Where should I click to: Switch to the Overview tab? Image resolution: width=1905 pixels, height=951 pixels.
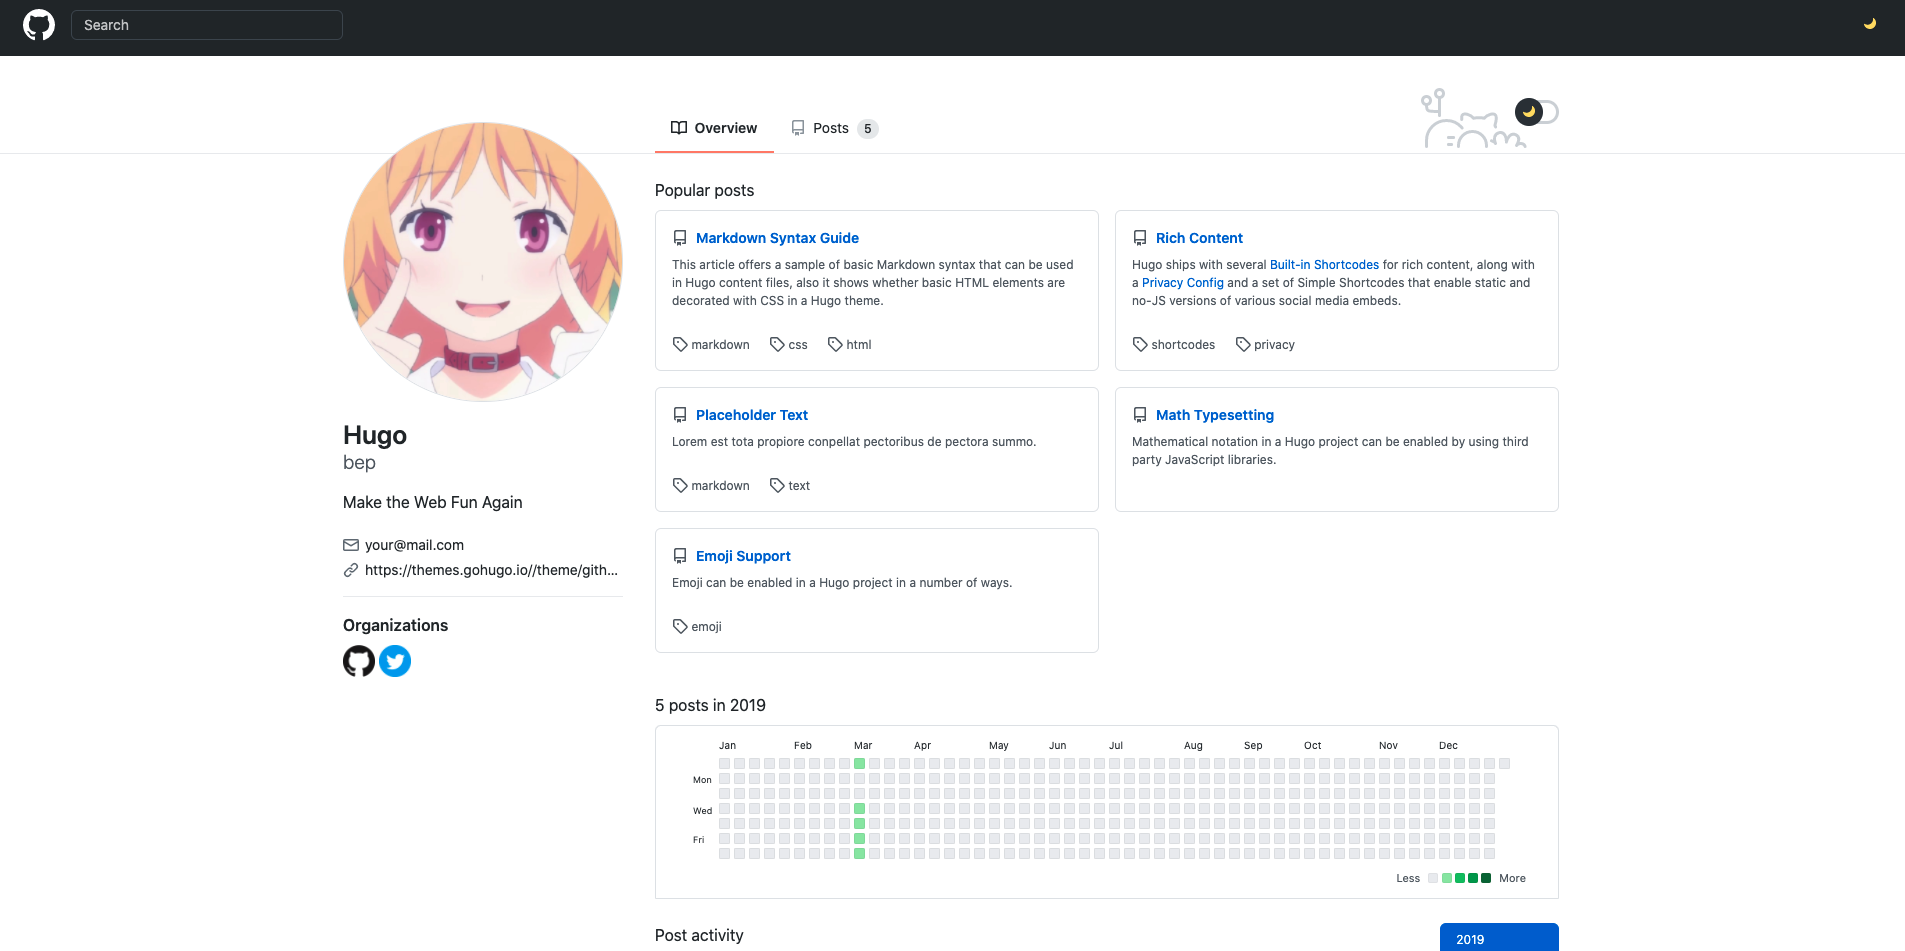pyautogui.click(x=714, y=128)
